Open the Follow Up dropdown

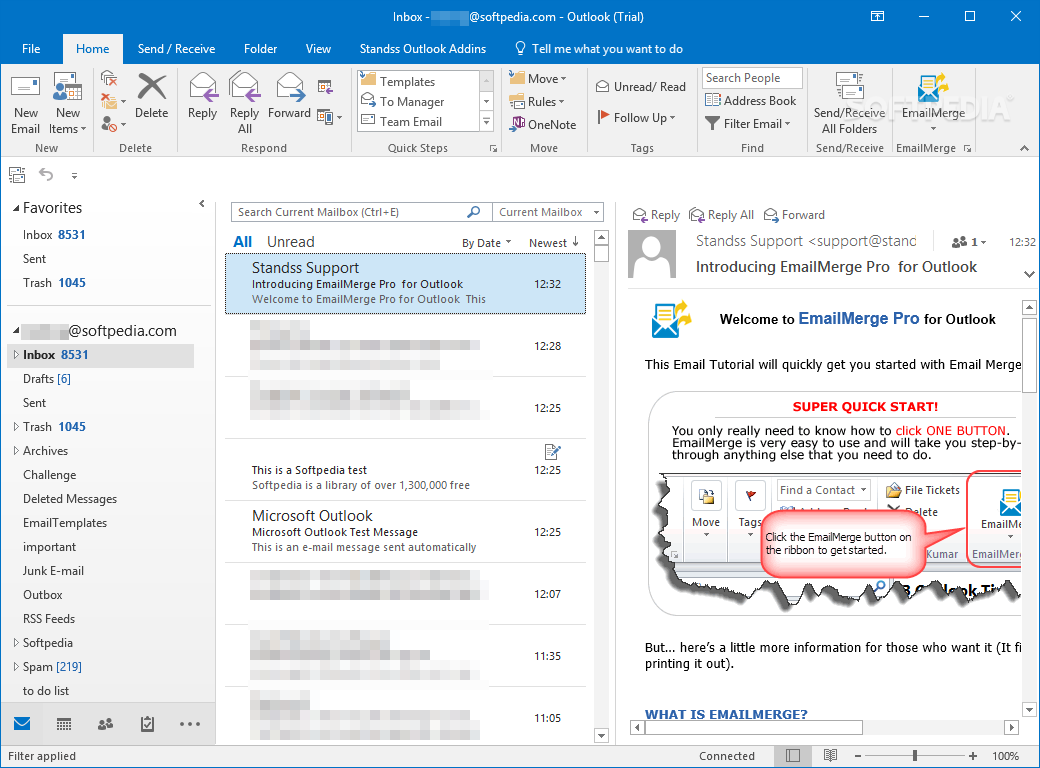tap(636, 117)
